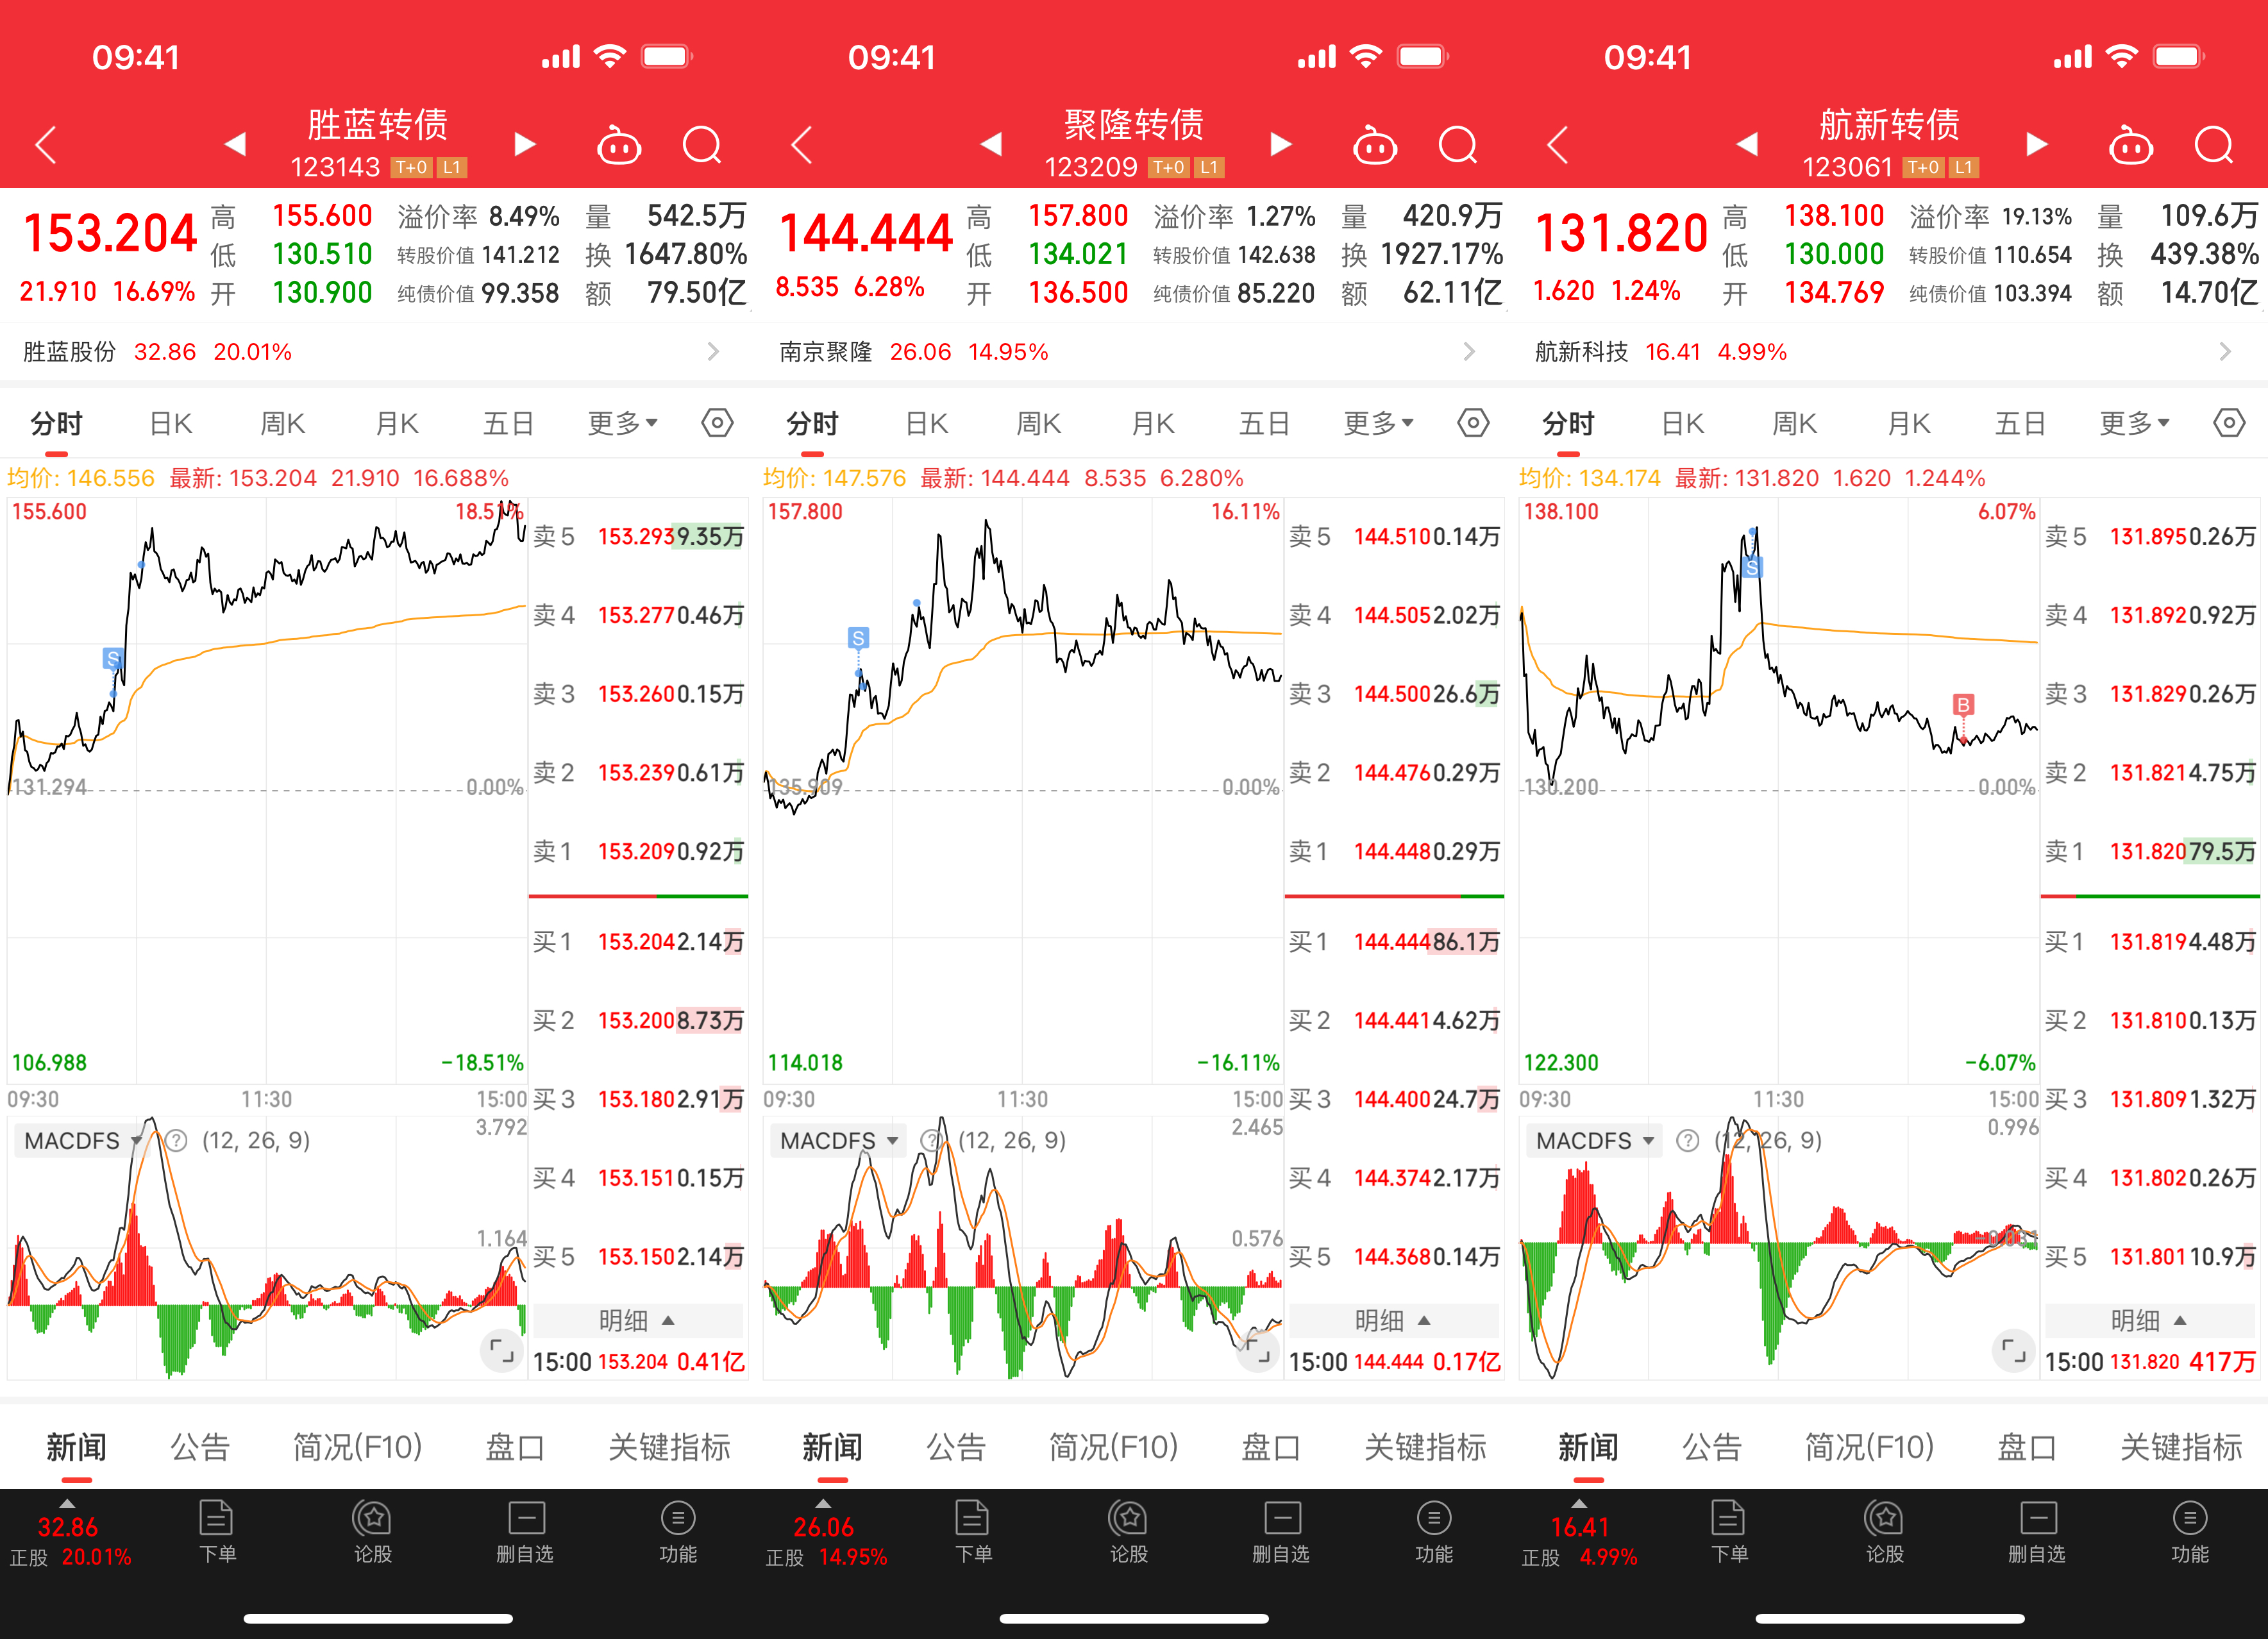Viewport: 2268px width, 1639px height.
Task: Open 公告 tab for 航新转债
Action: click(x=1711, y=1447)
